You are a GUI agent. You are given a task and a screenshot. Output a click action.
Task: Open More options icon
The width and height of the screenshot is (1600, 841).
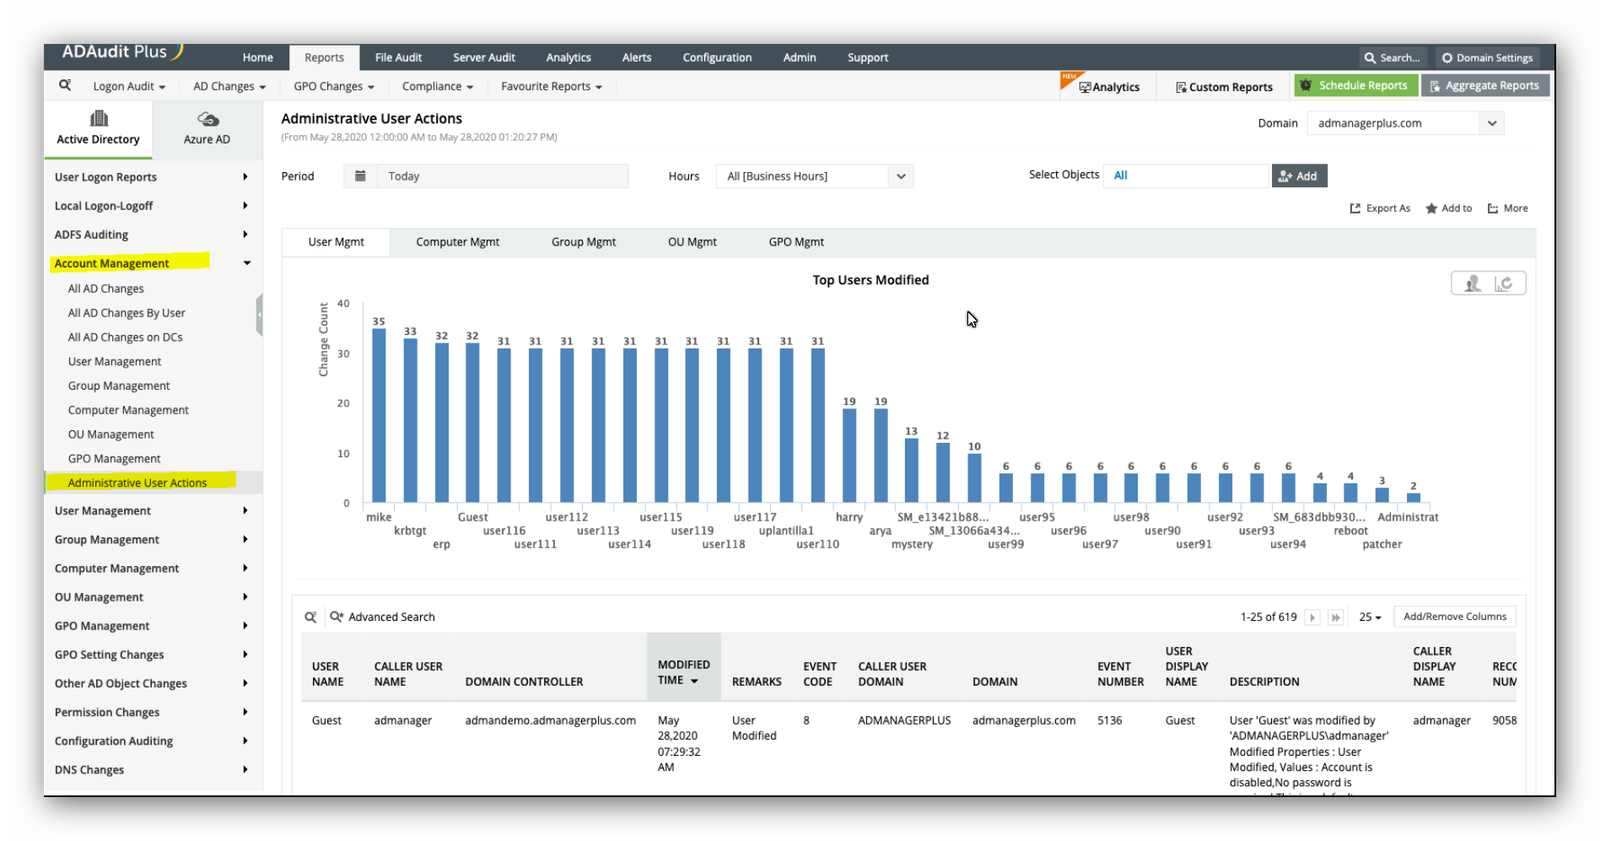(1493, 208)
